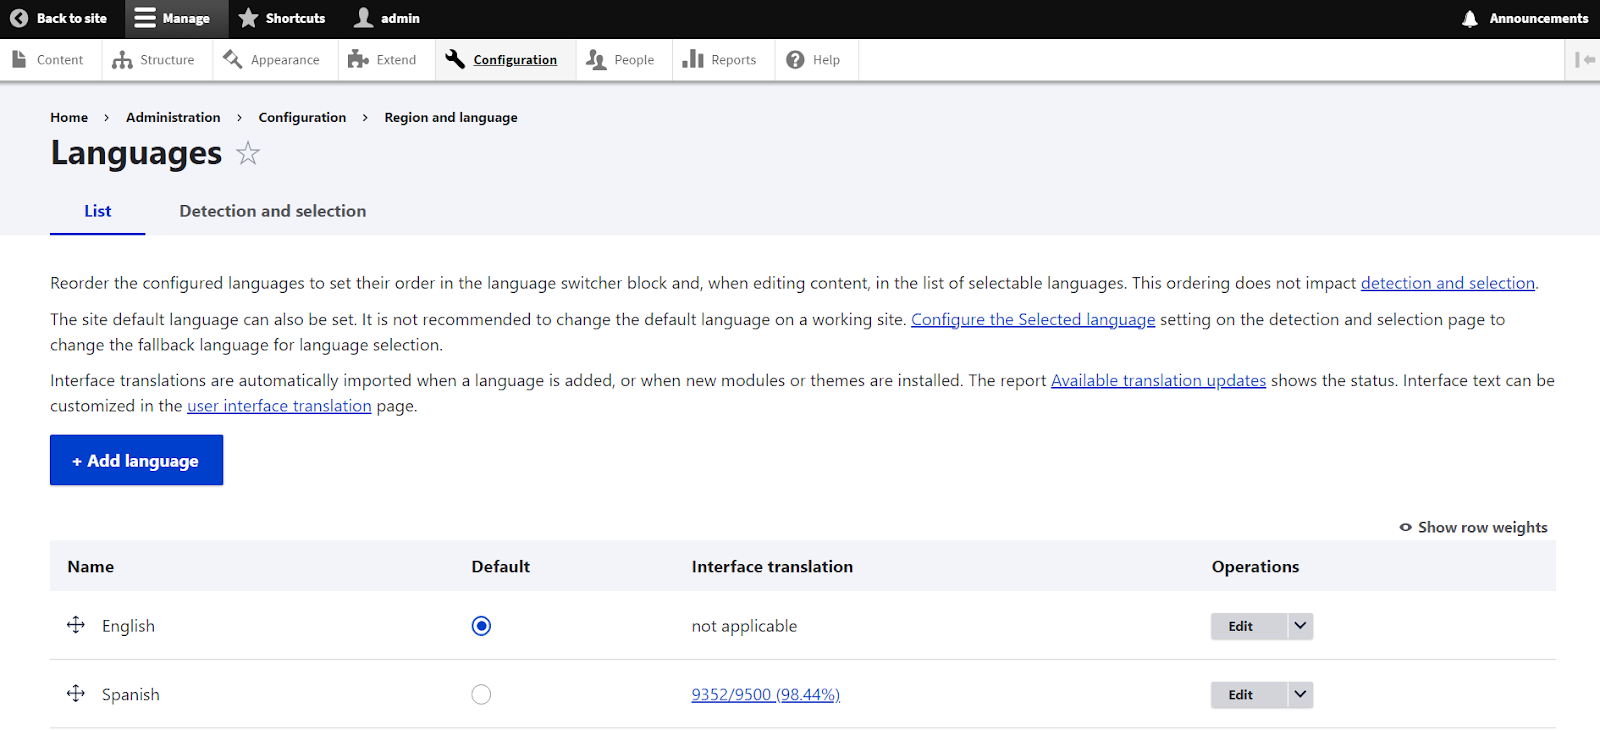Screen dimensions: 1600x730
Task: Click the Shortcuts star icon in toolbar
Action: pos(249,18)
